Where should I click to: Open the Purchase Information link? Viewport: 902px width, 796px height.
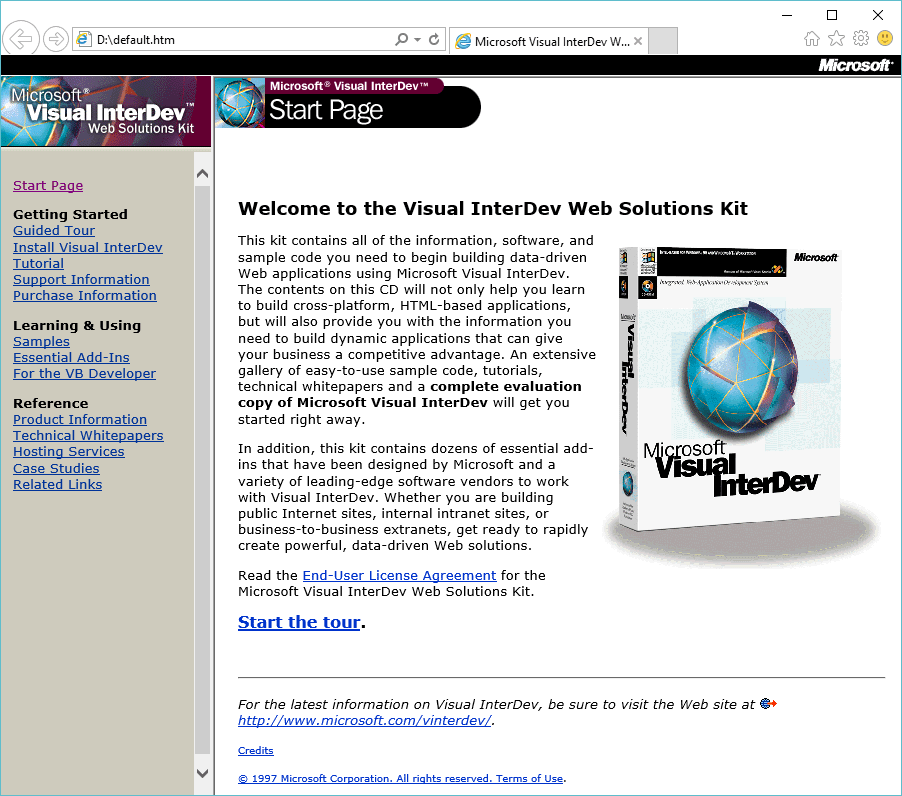(85, 296)
